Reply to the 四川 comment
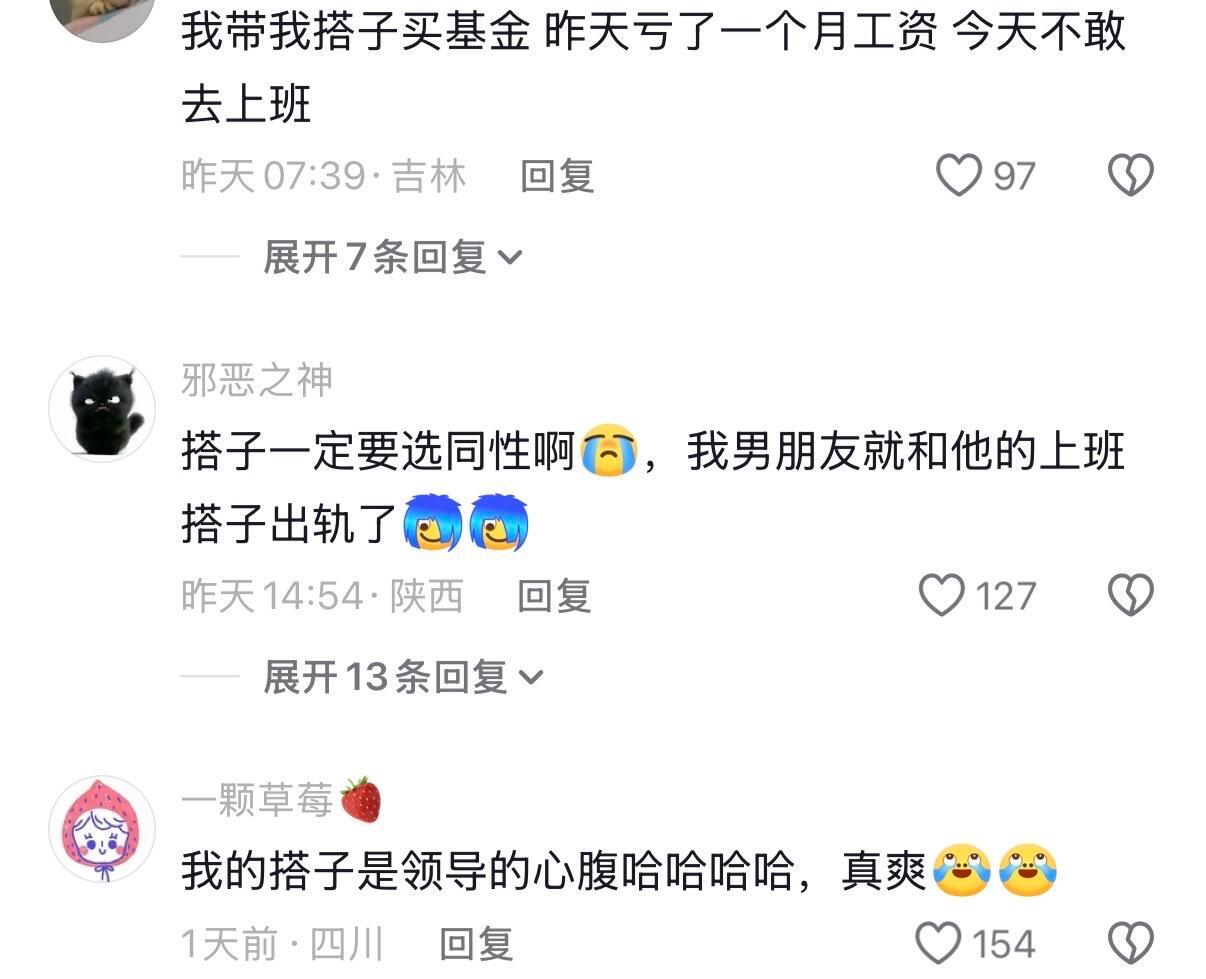 tap(477, 943)
